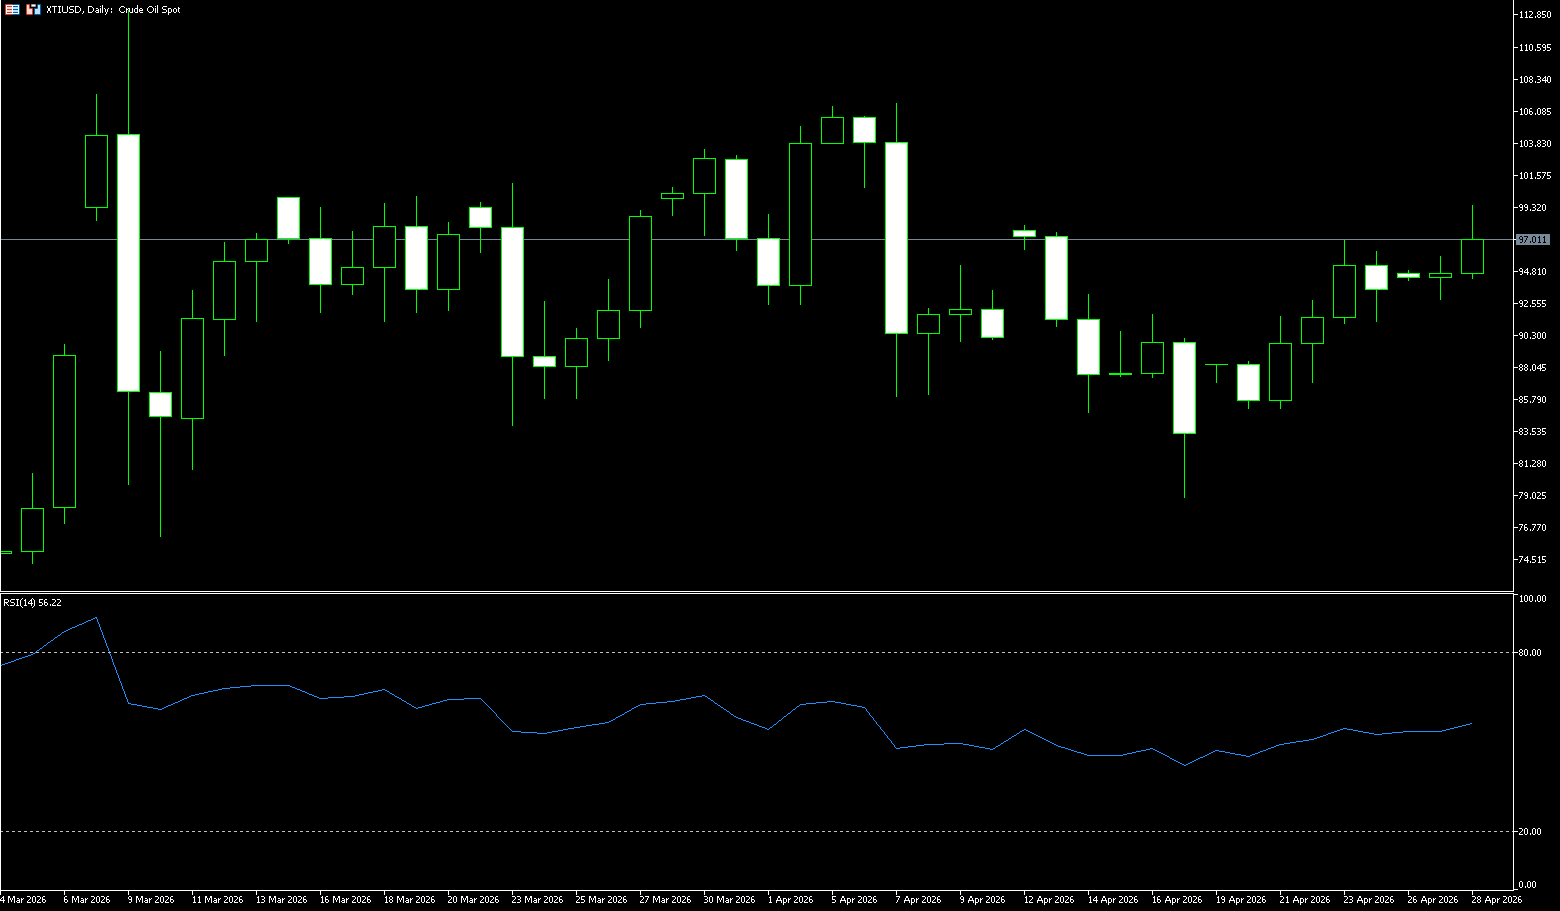The height and width of the screenshot is (911, 1560).
Task: Click the RSI 80.00 level label
Action: [x=1530, y=653]
